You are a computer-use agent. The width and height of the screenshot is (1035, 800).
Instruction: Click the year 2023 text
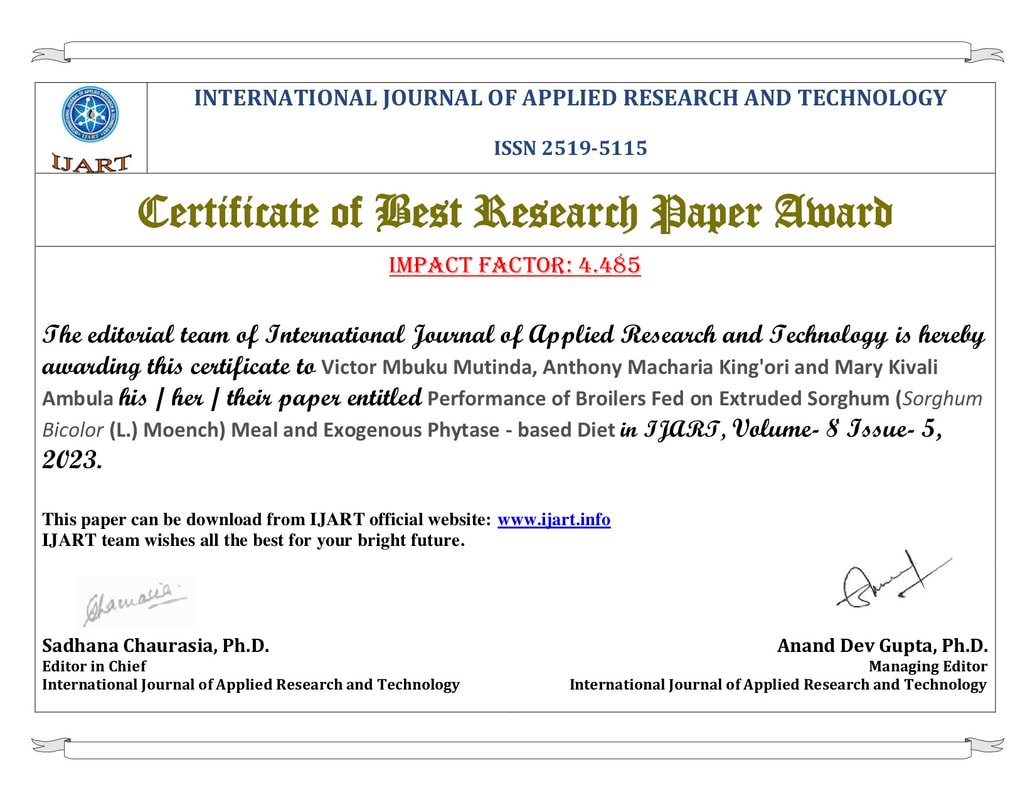[72, 460]
